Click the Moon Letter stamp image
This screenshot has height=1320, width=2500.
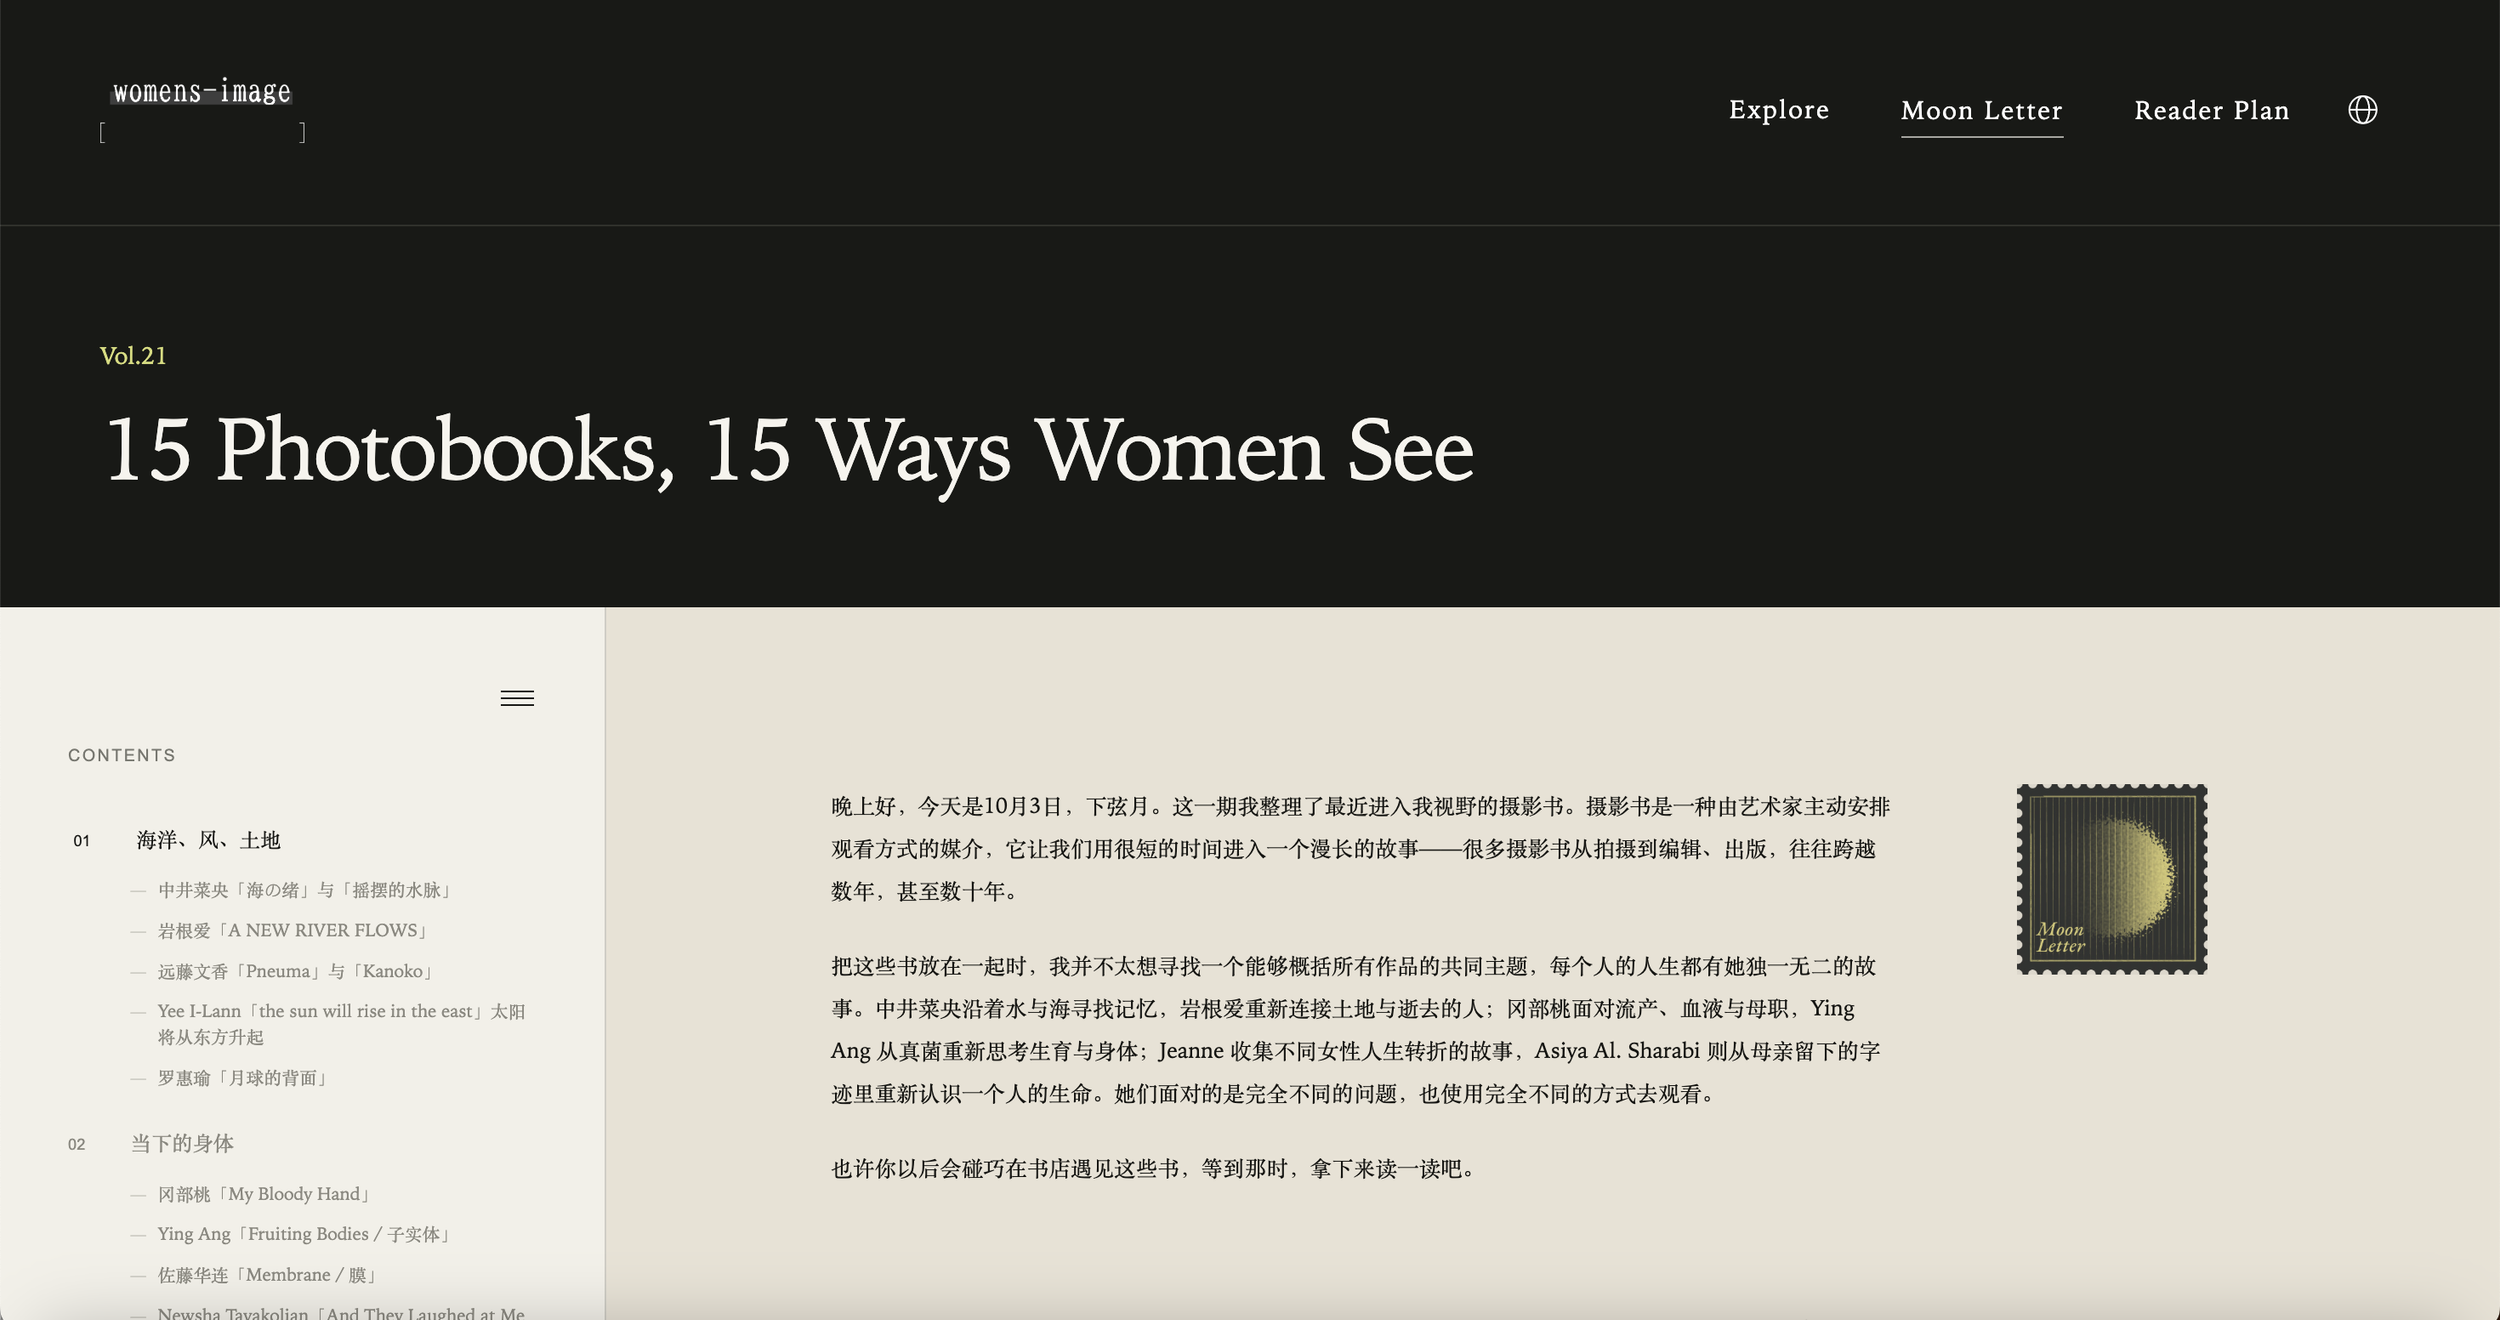point(2112,879)
